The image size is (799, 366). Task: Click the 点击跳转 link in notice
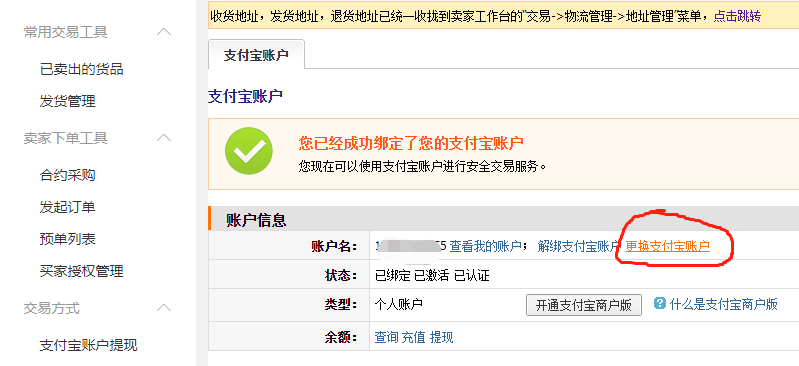pos(737,16)
